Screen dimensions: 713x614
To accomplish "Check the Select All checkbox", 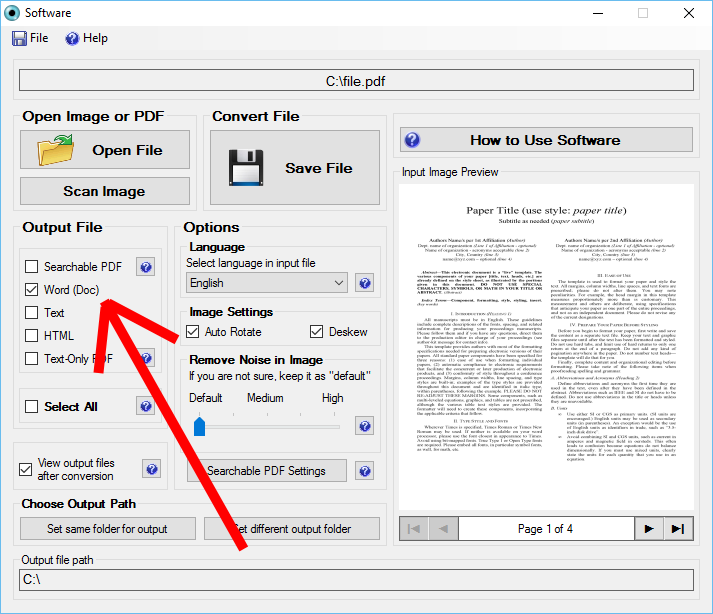I will (31, 407).
